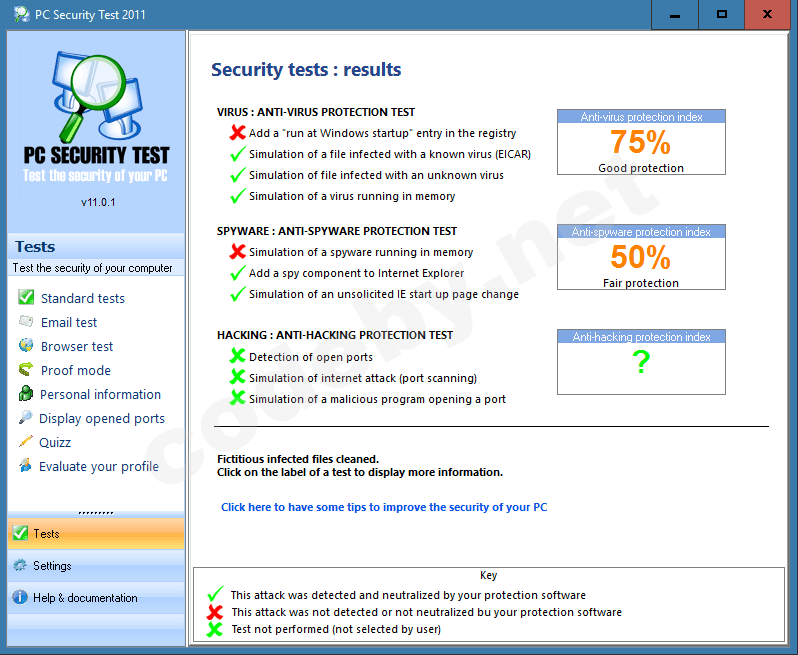Click green check beside virus running in memory
Screen dimensions: 798x655
pos(238,195)
